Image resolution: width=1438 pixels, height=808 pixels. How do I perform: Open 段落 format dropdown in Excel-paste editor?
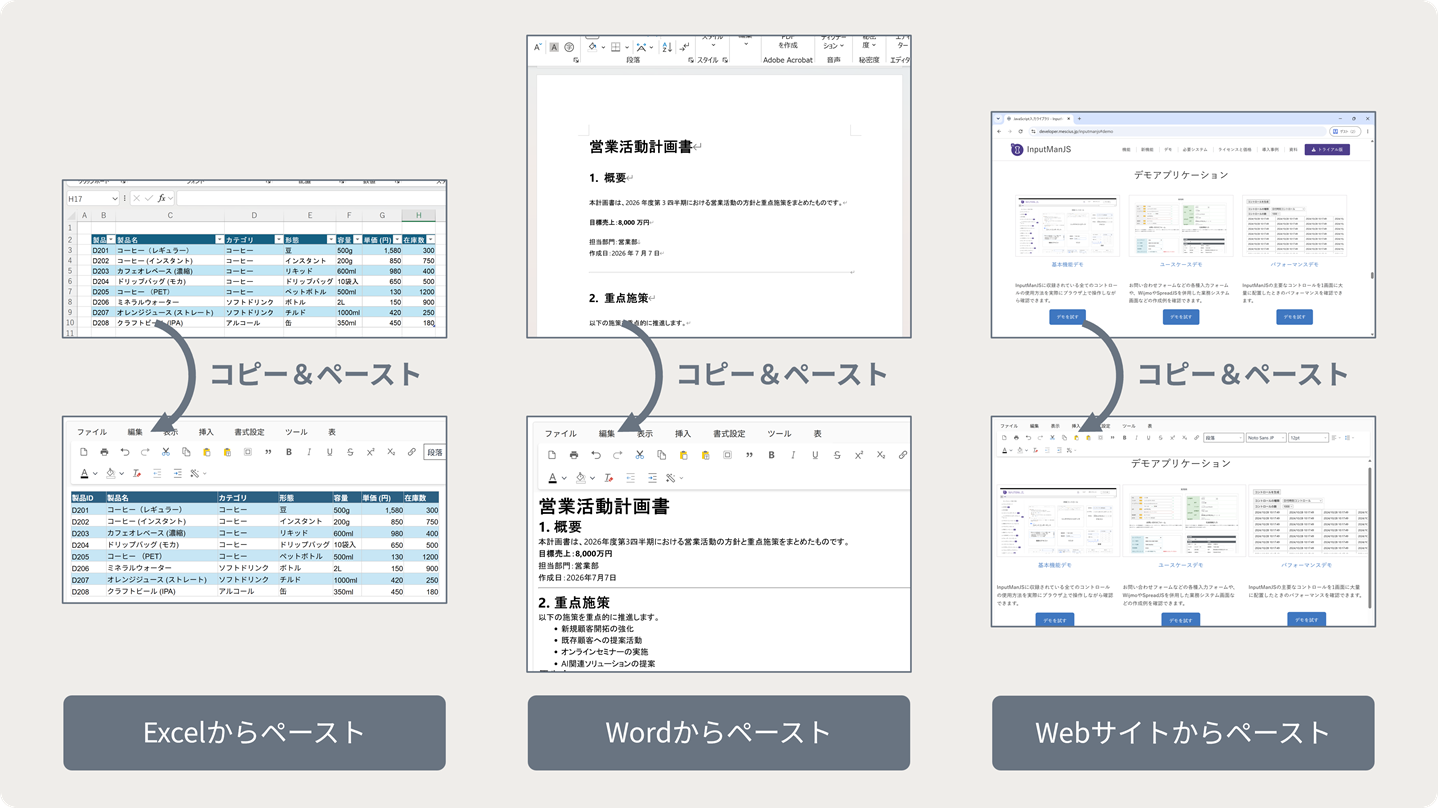click(435, 452)
